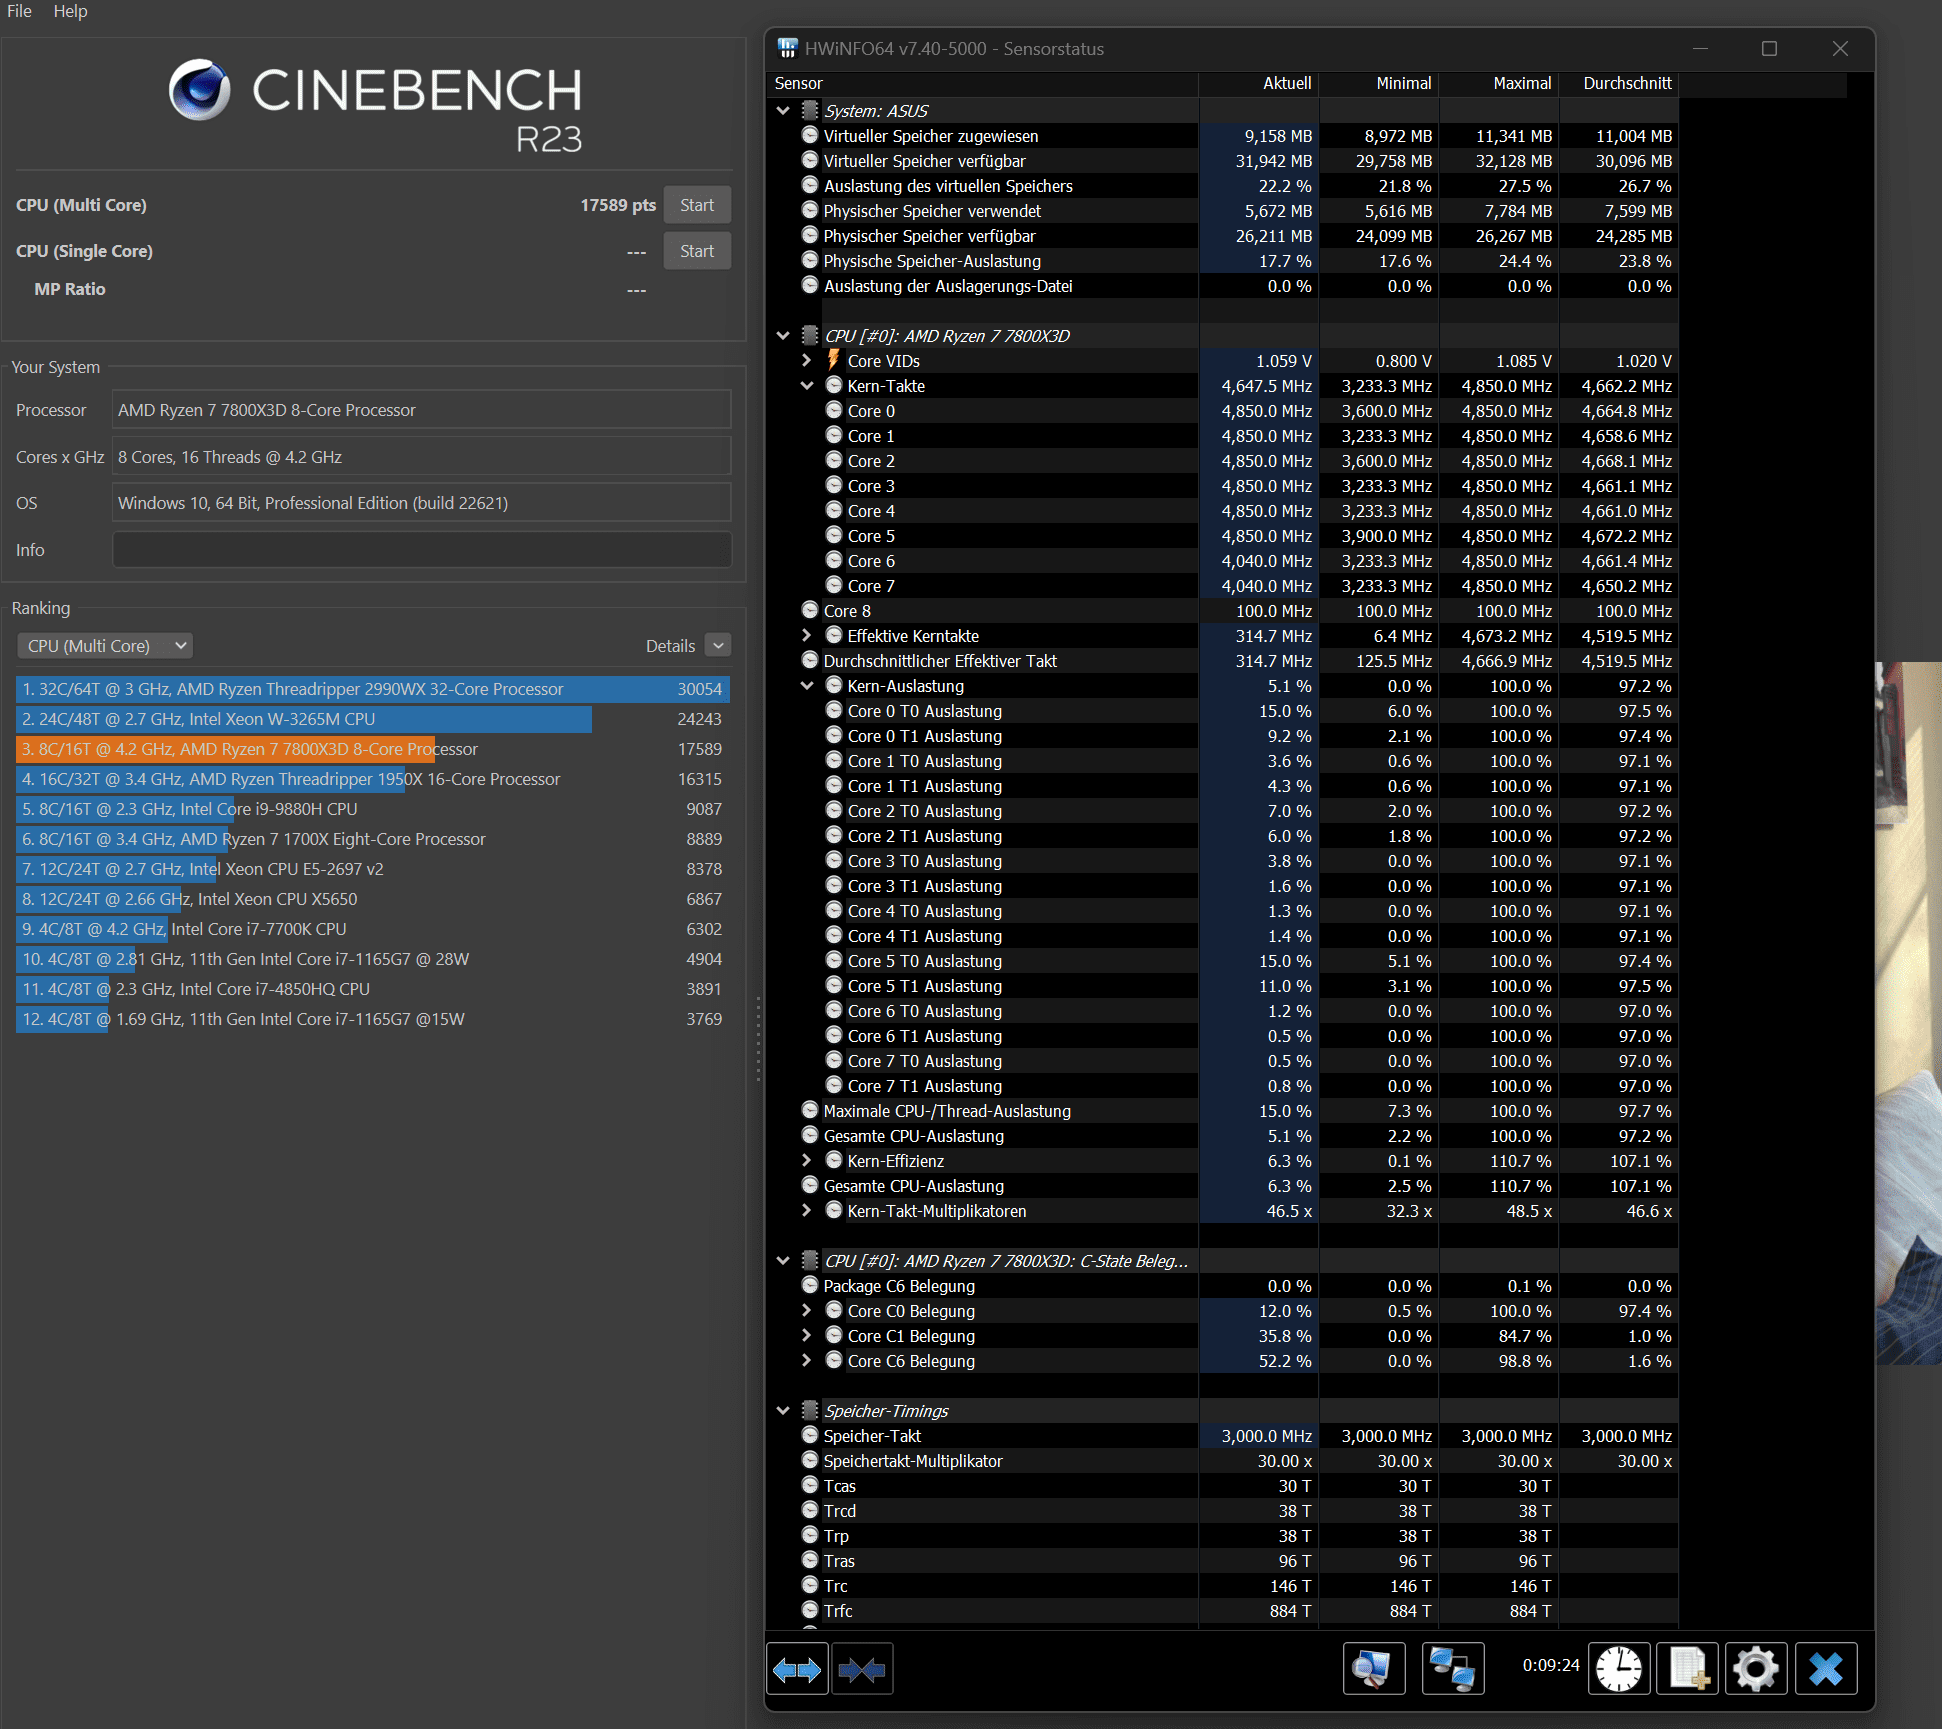Reset the sensor clock timer icon

pyautogui.click(x=1619, y=1669)
